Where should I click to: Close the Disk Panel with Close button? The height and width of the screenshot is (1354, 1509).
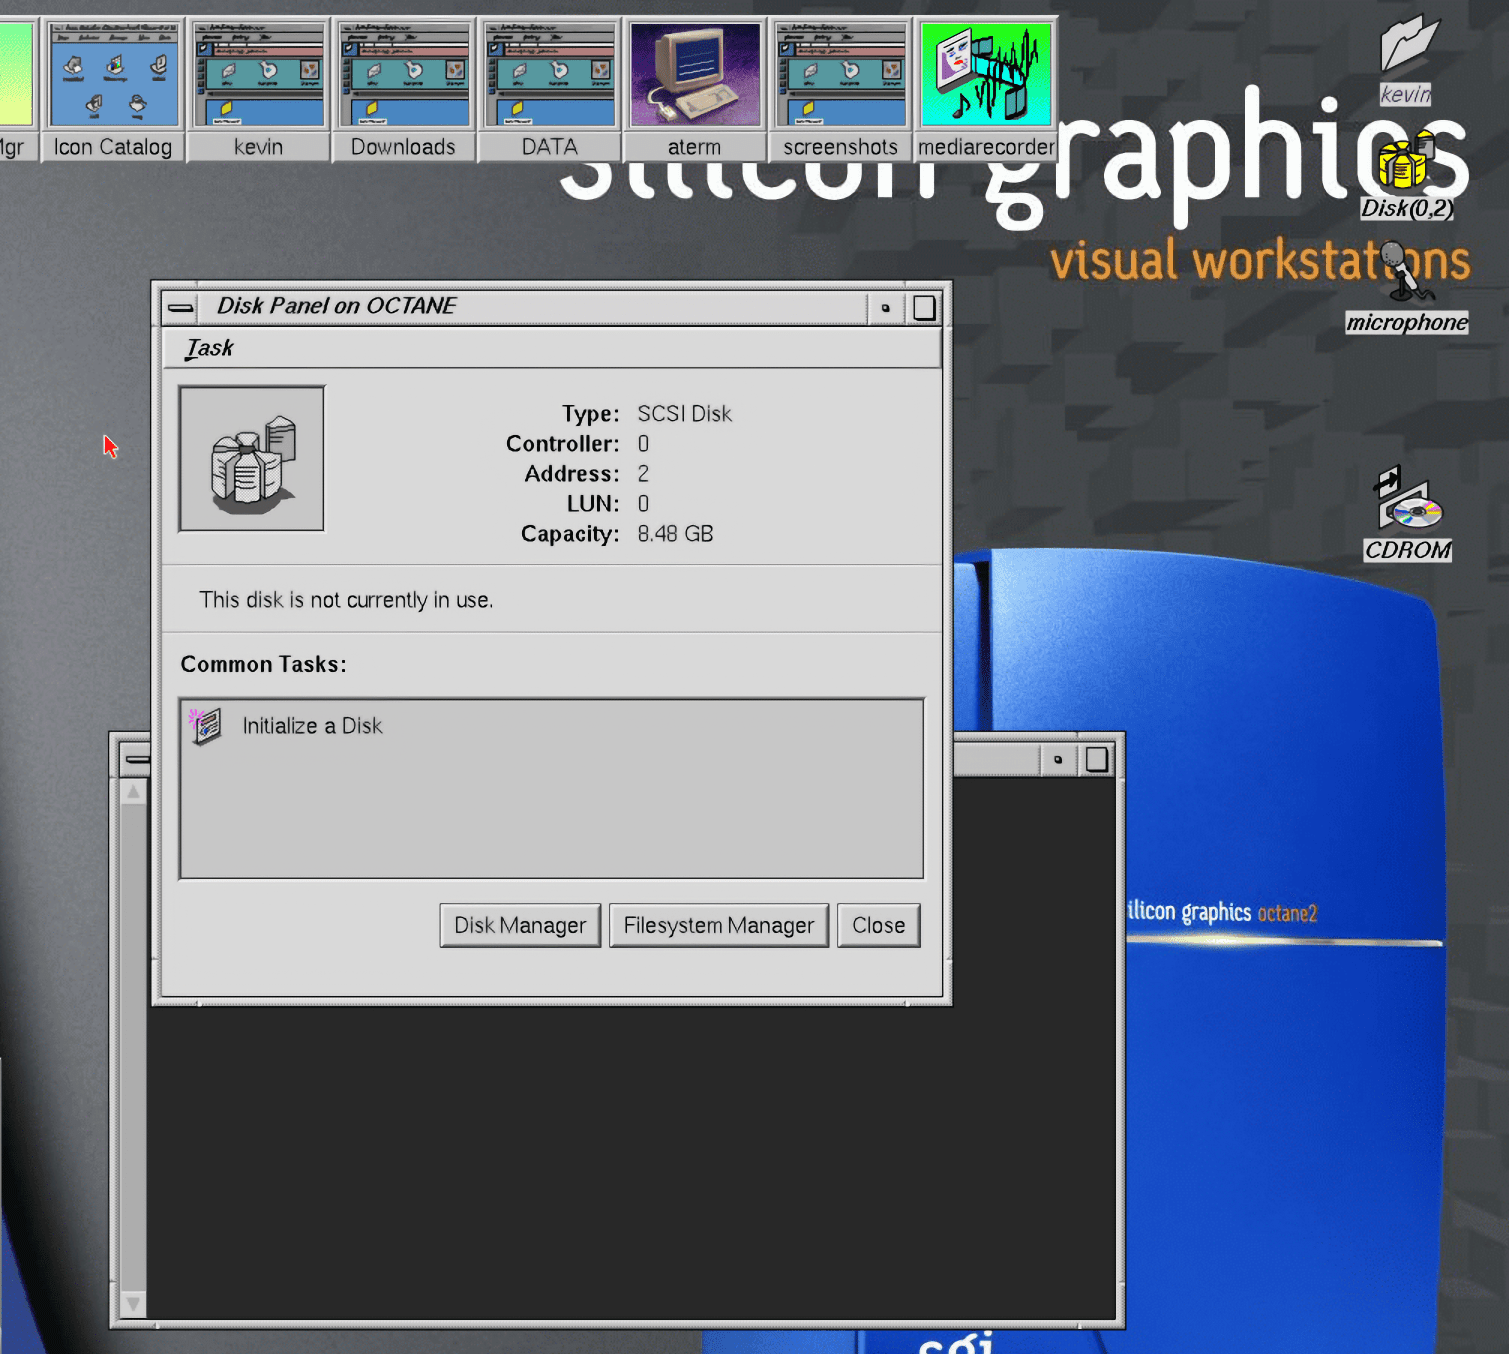878,926
